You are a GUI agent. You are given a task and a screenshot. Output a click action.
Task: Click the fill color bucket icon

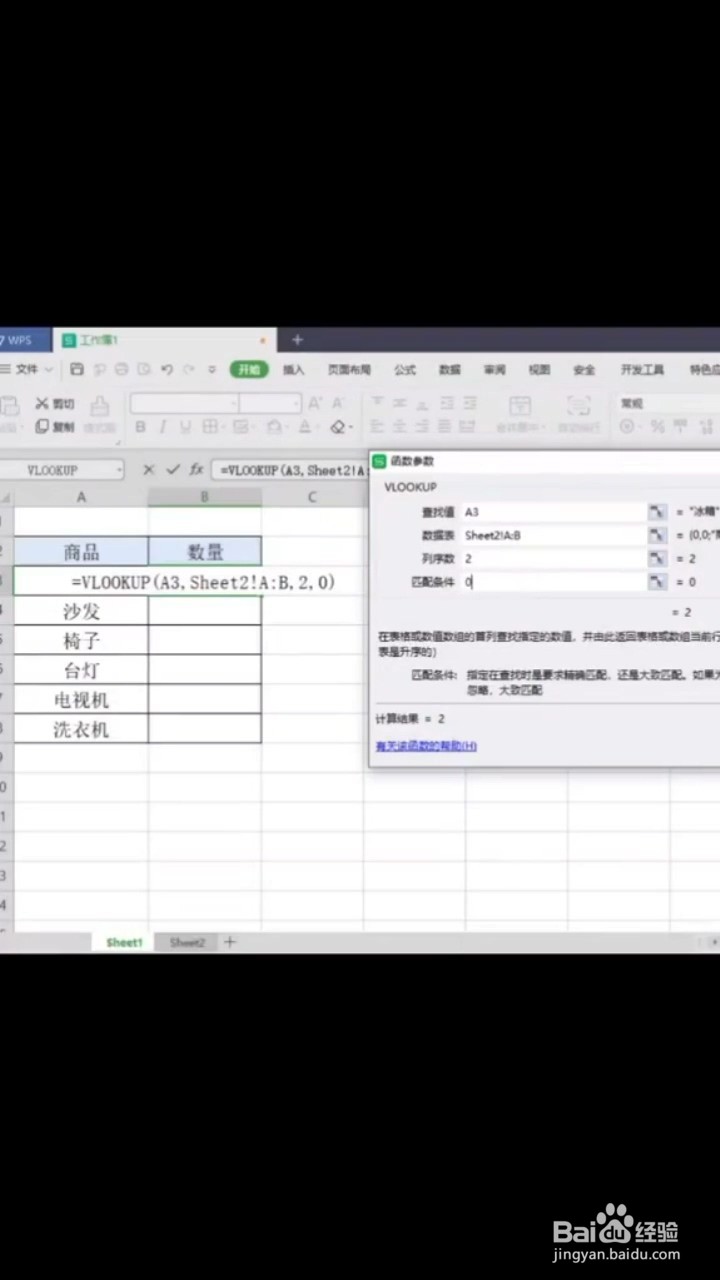pyautogui.click(x=273, y=427)
